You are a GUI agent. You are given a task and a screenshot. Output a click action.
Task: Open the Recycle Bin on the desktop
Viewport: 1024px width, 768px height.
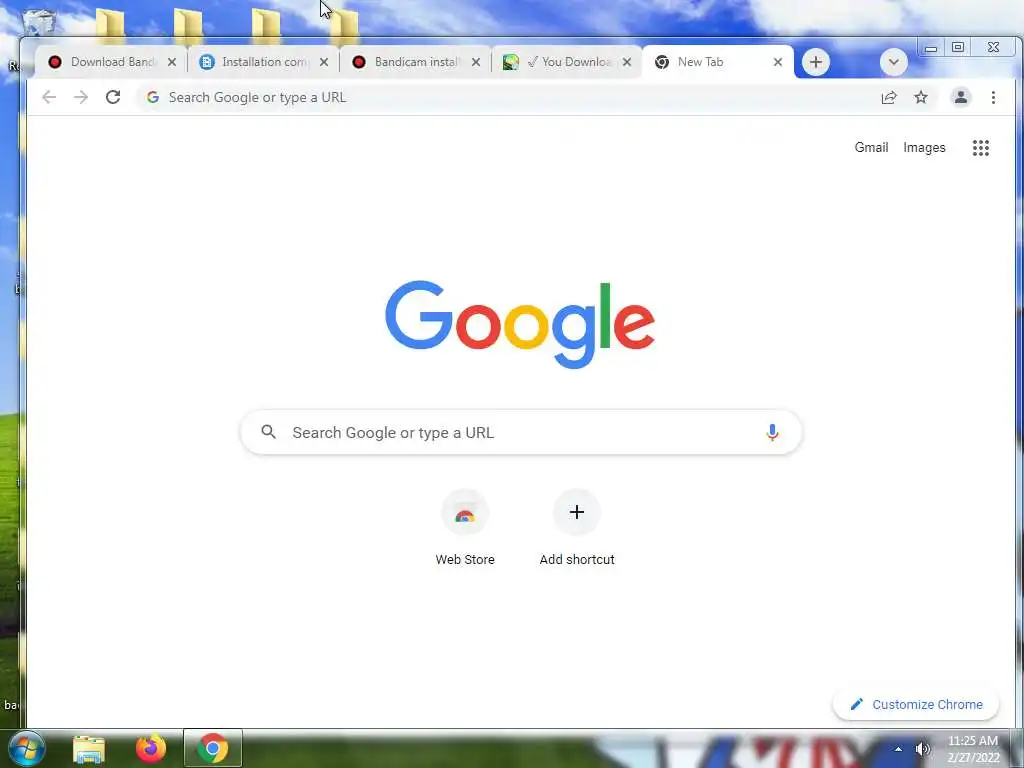[38, 21]
